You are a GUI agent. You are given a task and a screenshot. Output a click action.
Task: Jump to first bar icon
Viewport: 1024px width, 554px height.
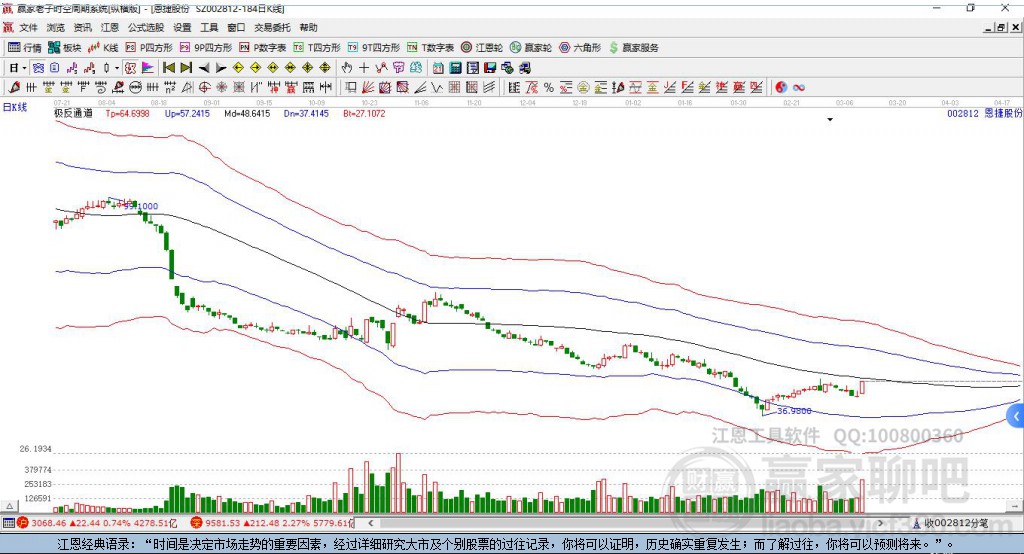168,68
